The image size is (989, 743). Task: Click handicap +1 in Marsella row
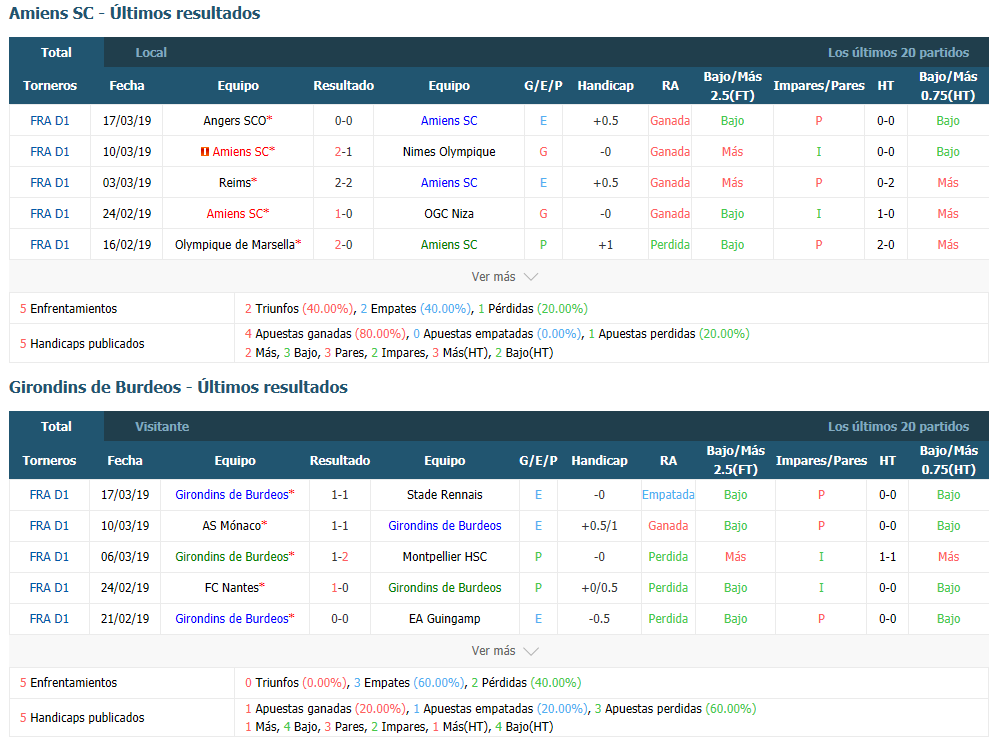pyautogui.click(x=606, y=244)
